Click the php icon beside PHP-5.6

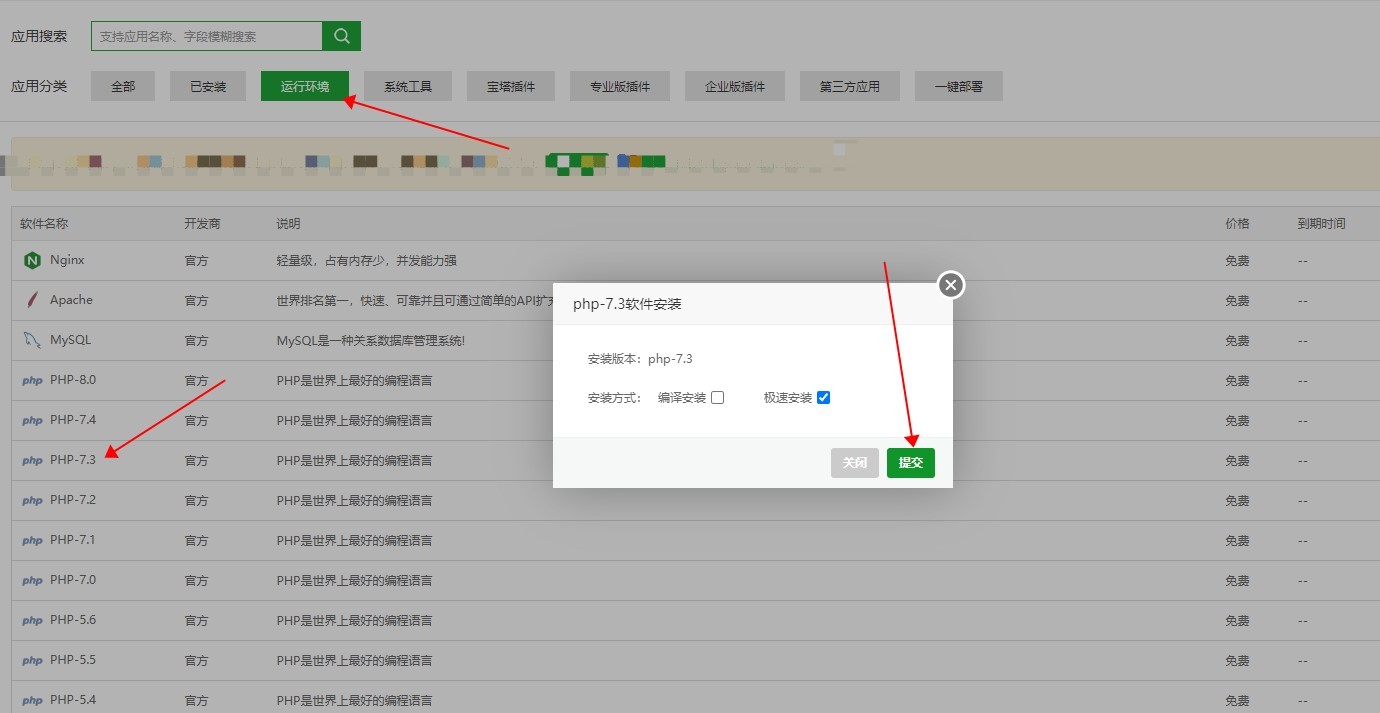(x=32, y=621)
